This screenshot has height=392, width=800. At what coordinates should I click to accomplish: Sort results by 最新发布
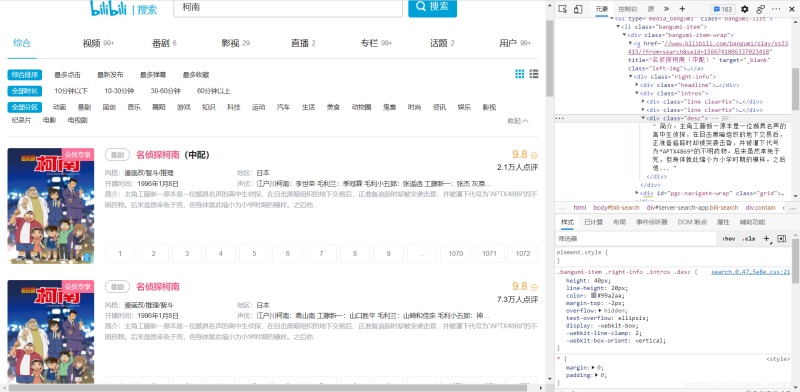110,75
